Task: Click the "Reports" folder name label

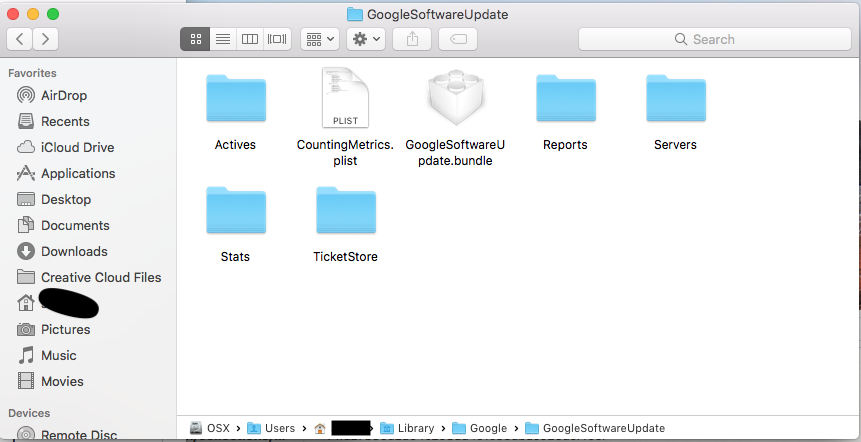Action: [566, 145]
